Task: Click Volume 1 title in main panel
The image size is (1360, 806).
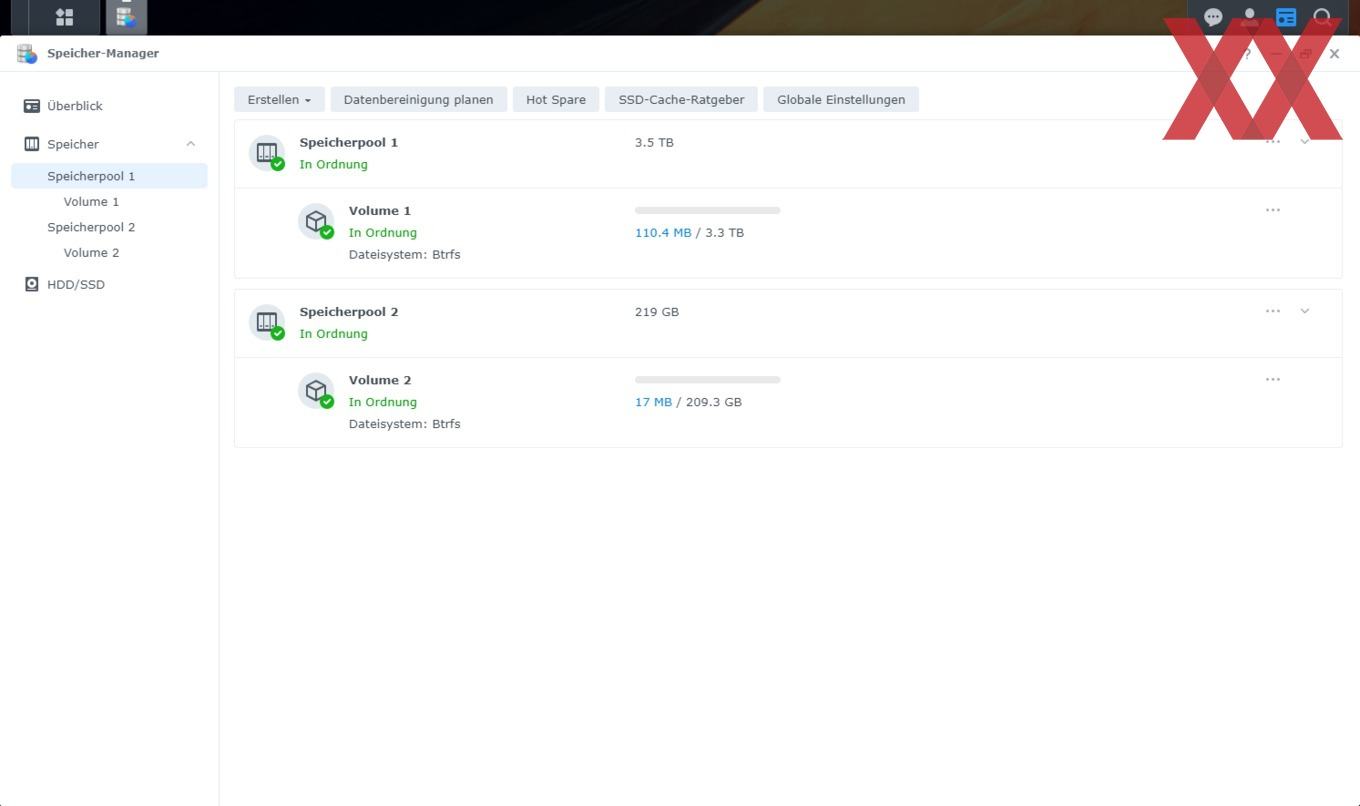Action: [x=380, y=211]
